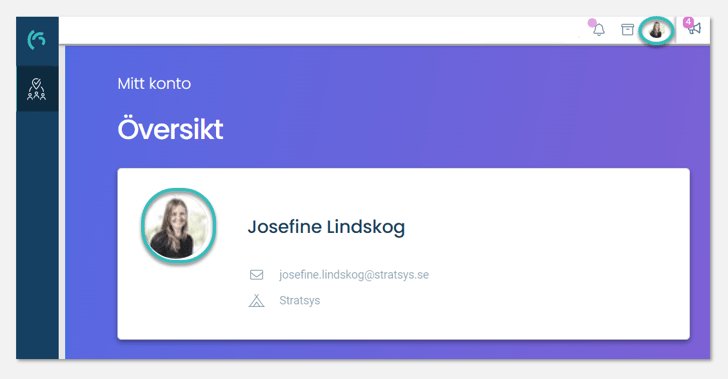The width and height of the screenshot is (728, 379).
Task: Click the Stratsys logo in the sidebar
Action: [37, 40]
